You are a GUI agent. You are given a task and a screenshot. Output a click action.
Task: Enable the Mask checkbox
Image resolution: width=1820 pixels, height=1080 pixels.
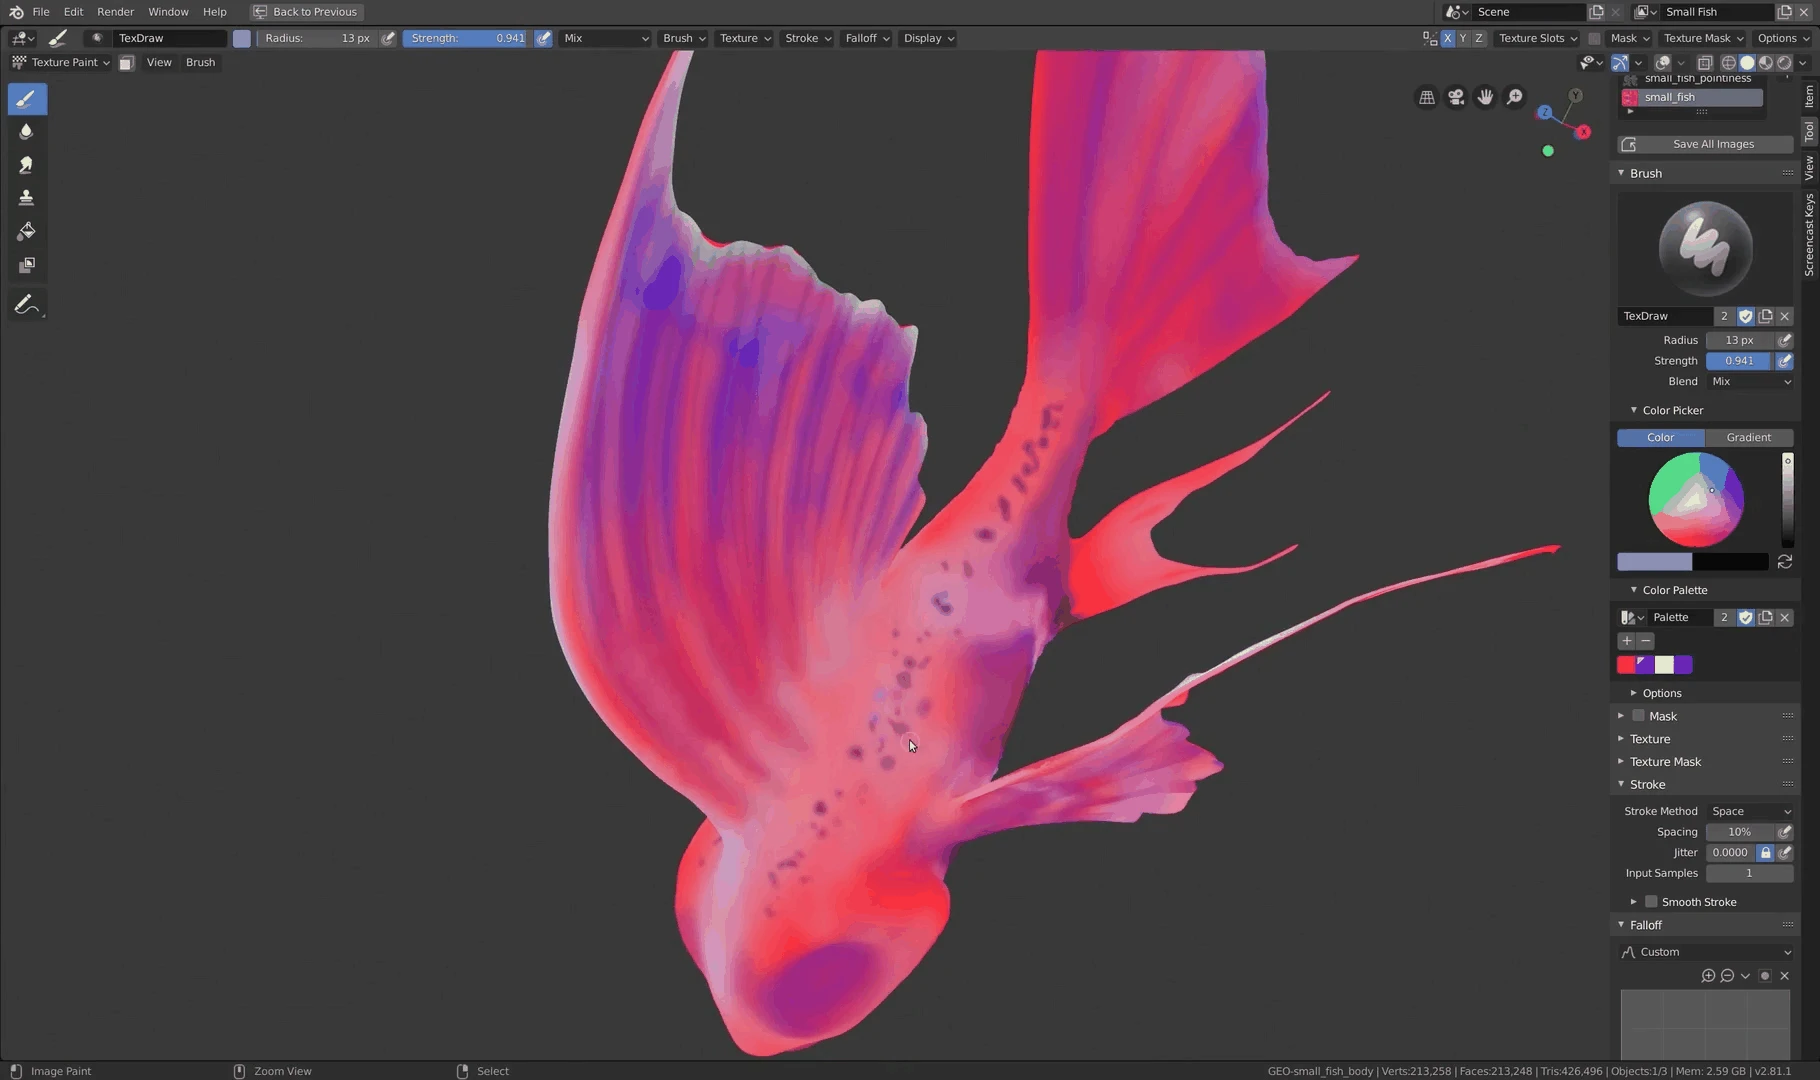pyautogui.click(x=1638, y=716)
